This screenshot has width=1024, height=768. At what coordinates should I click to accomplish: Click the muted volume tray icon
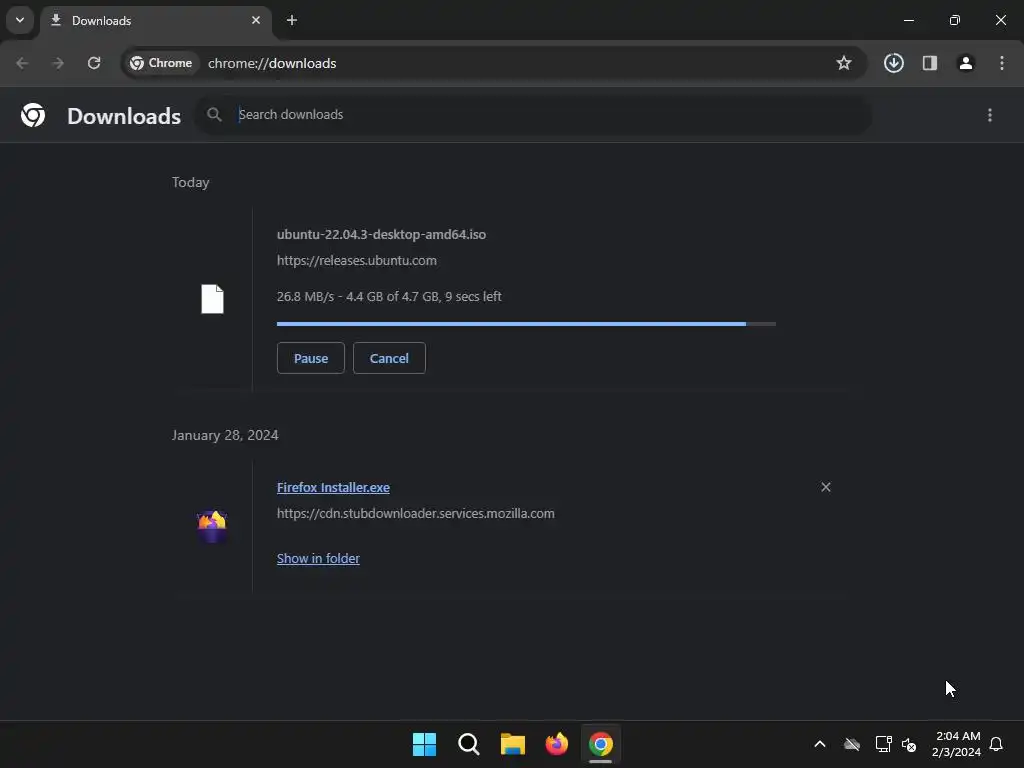[x=909, y=744]
